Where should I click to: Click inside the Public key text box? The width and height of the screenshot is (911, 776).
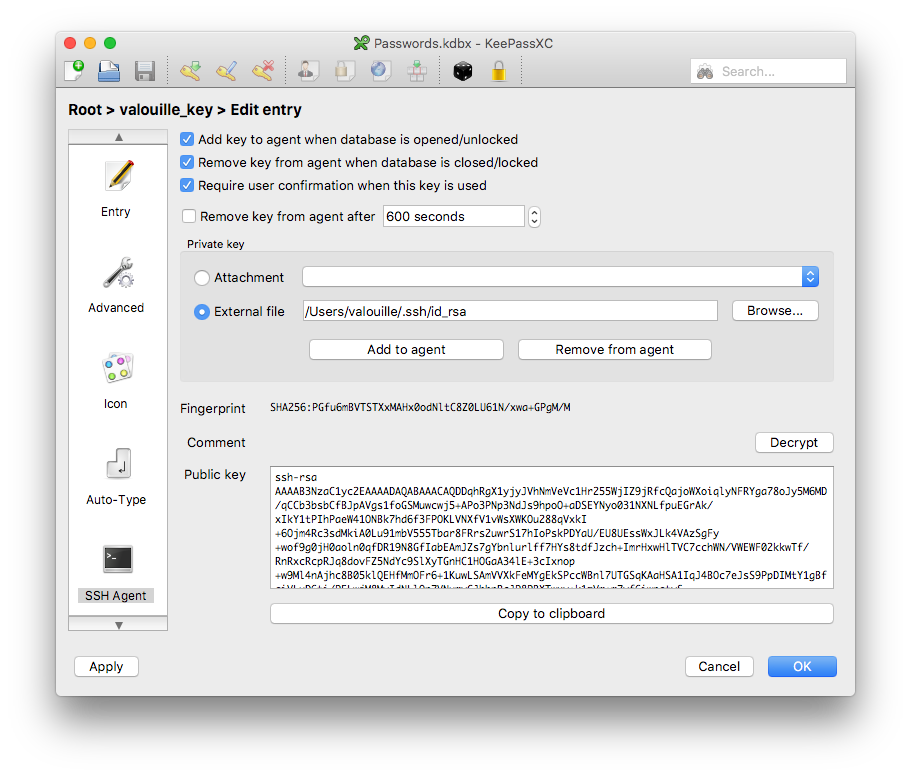[x=552, y=527]
